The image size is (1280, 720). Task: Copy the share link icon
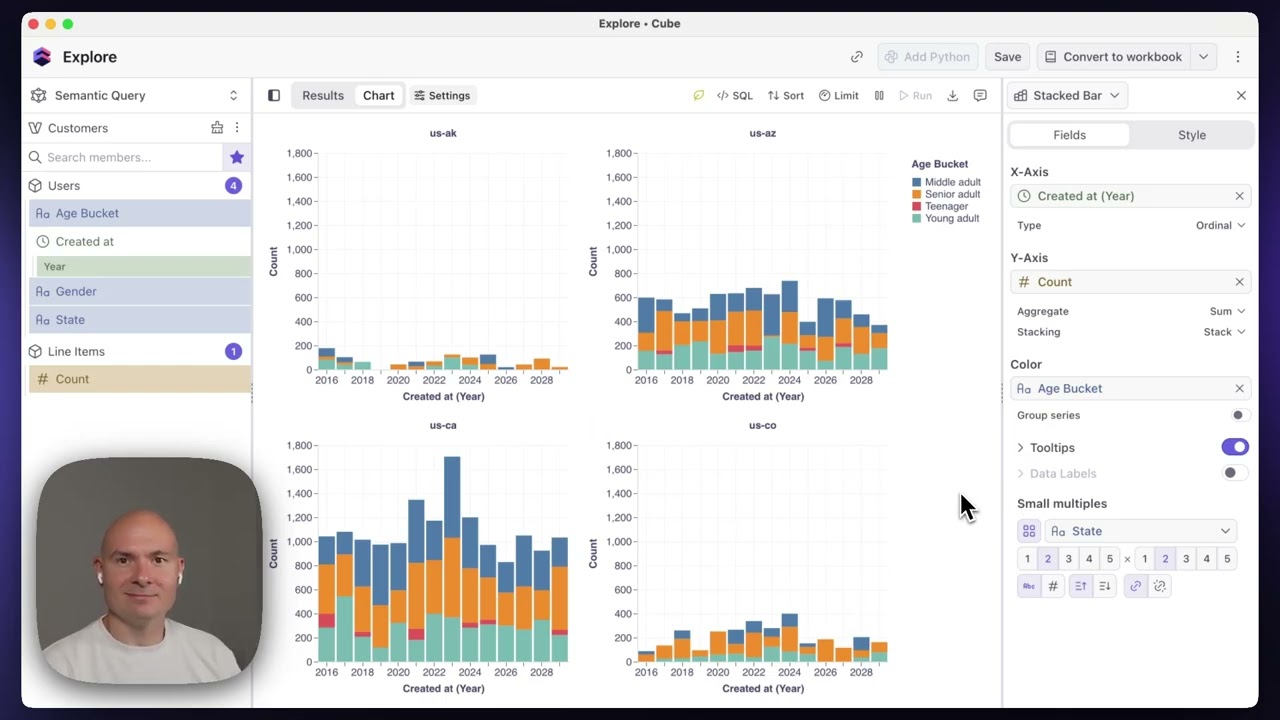[857, 57]
